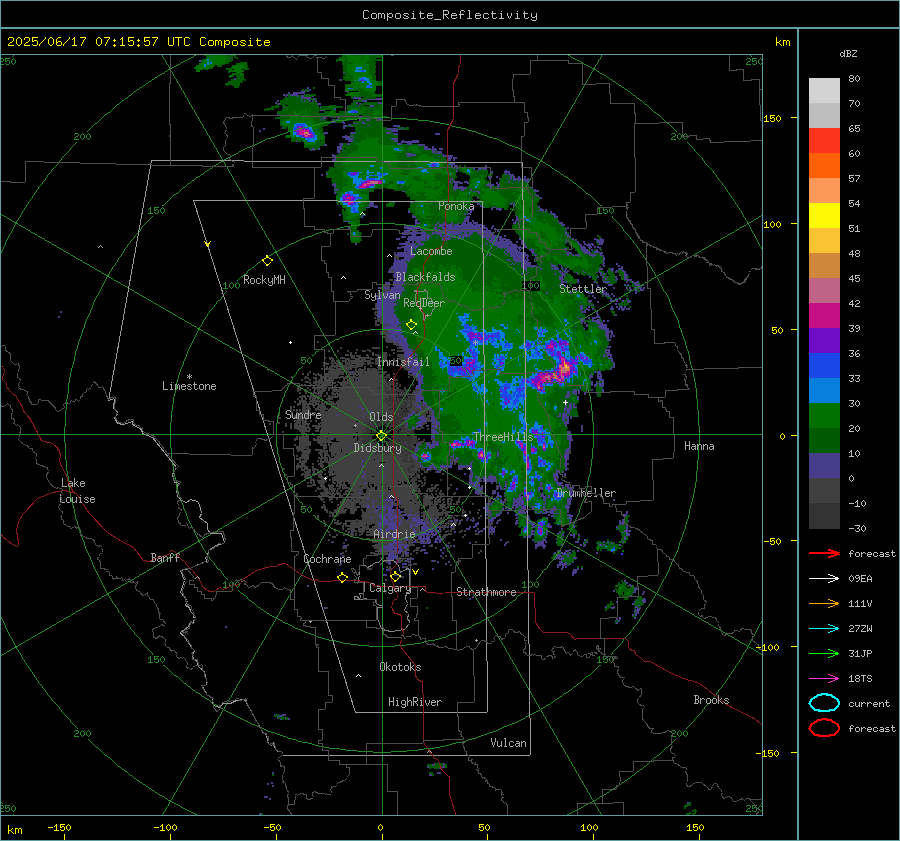The height and width of the screenshot is (841, 900).
Task: Click the yellow diamond marker near RockyMH
Action: point(267,261)
